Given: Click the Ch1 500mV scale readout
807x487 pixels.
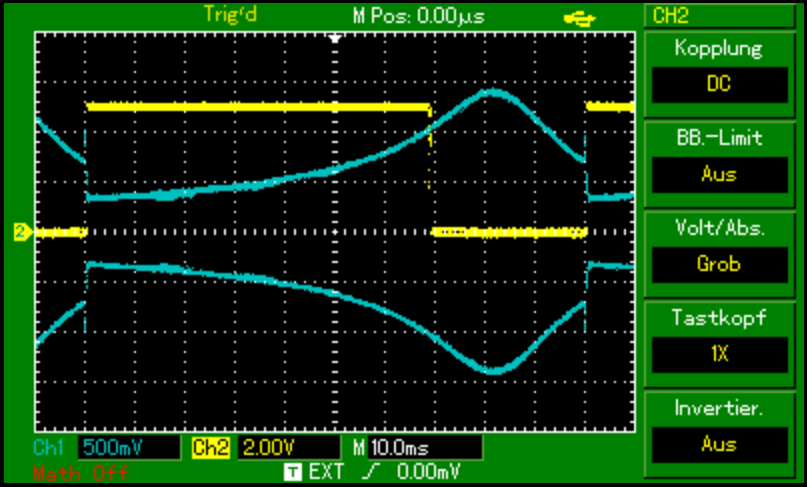Looking at the screenshot, I should [128, 447].
